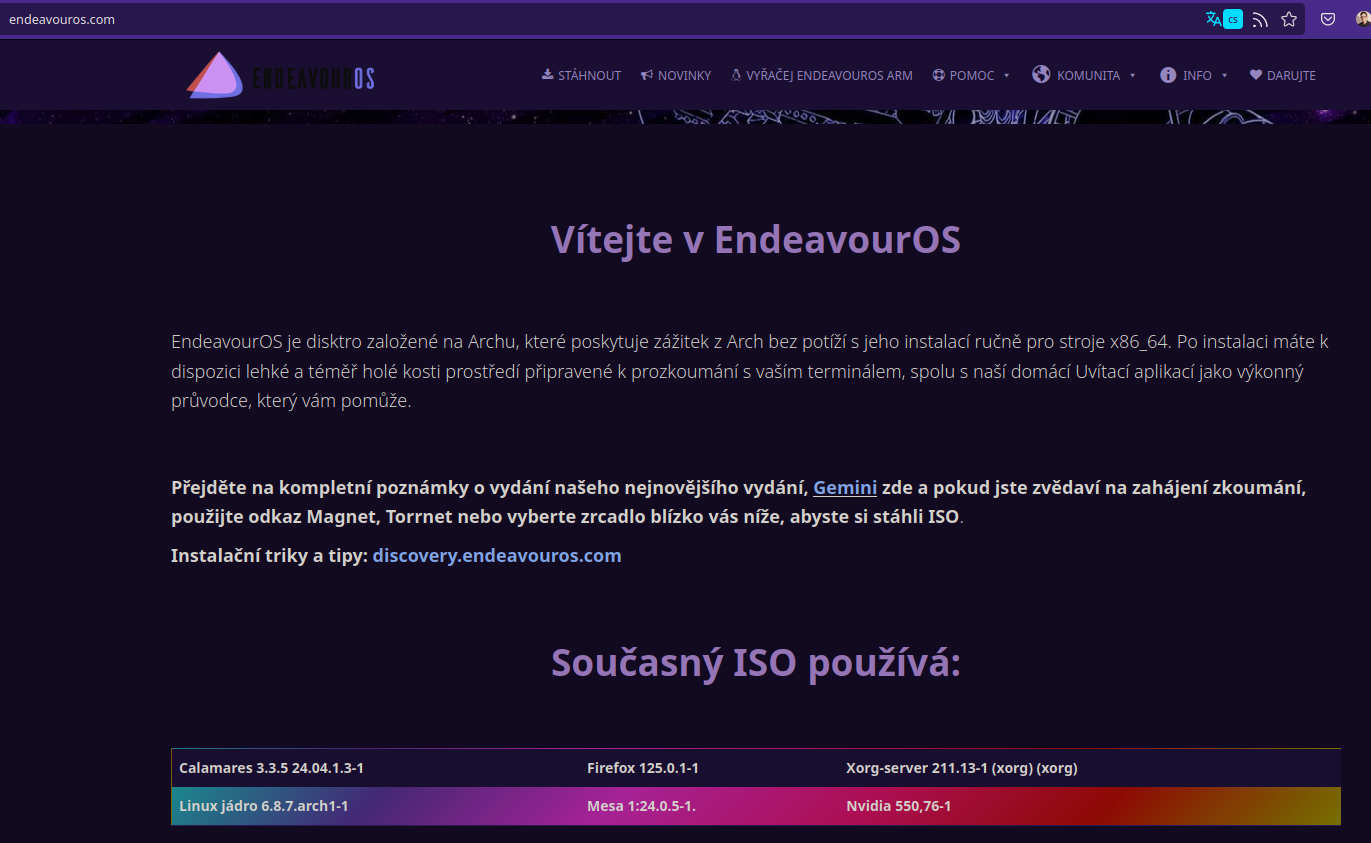The width and height of the screenshot is (1371, 843).
Task: Select the Linux jádro 6.8.7.arch1-1 cell
Action: tap(375, 806)
